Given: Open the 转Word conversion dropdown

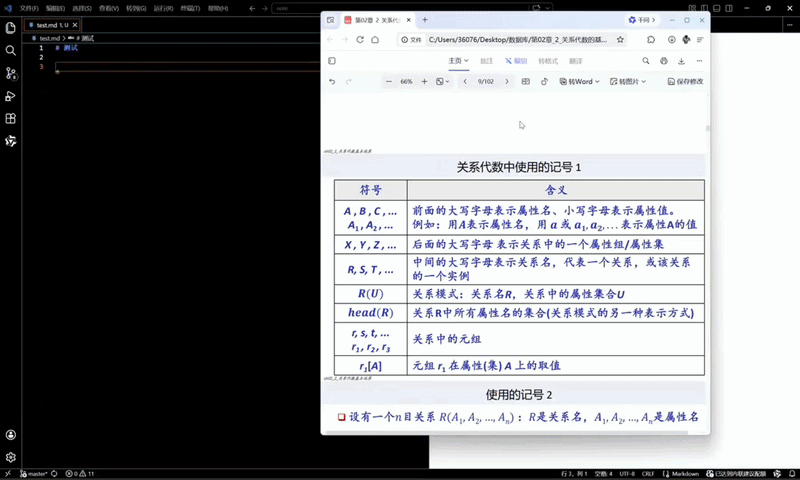Looking at the screenshot, I should click(580, 82).
